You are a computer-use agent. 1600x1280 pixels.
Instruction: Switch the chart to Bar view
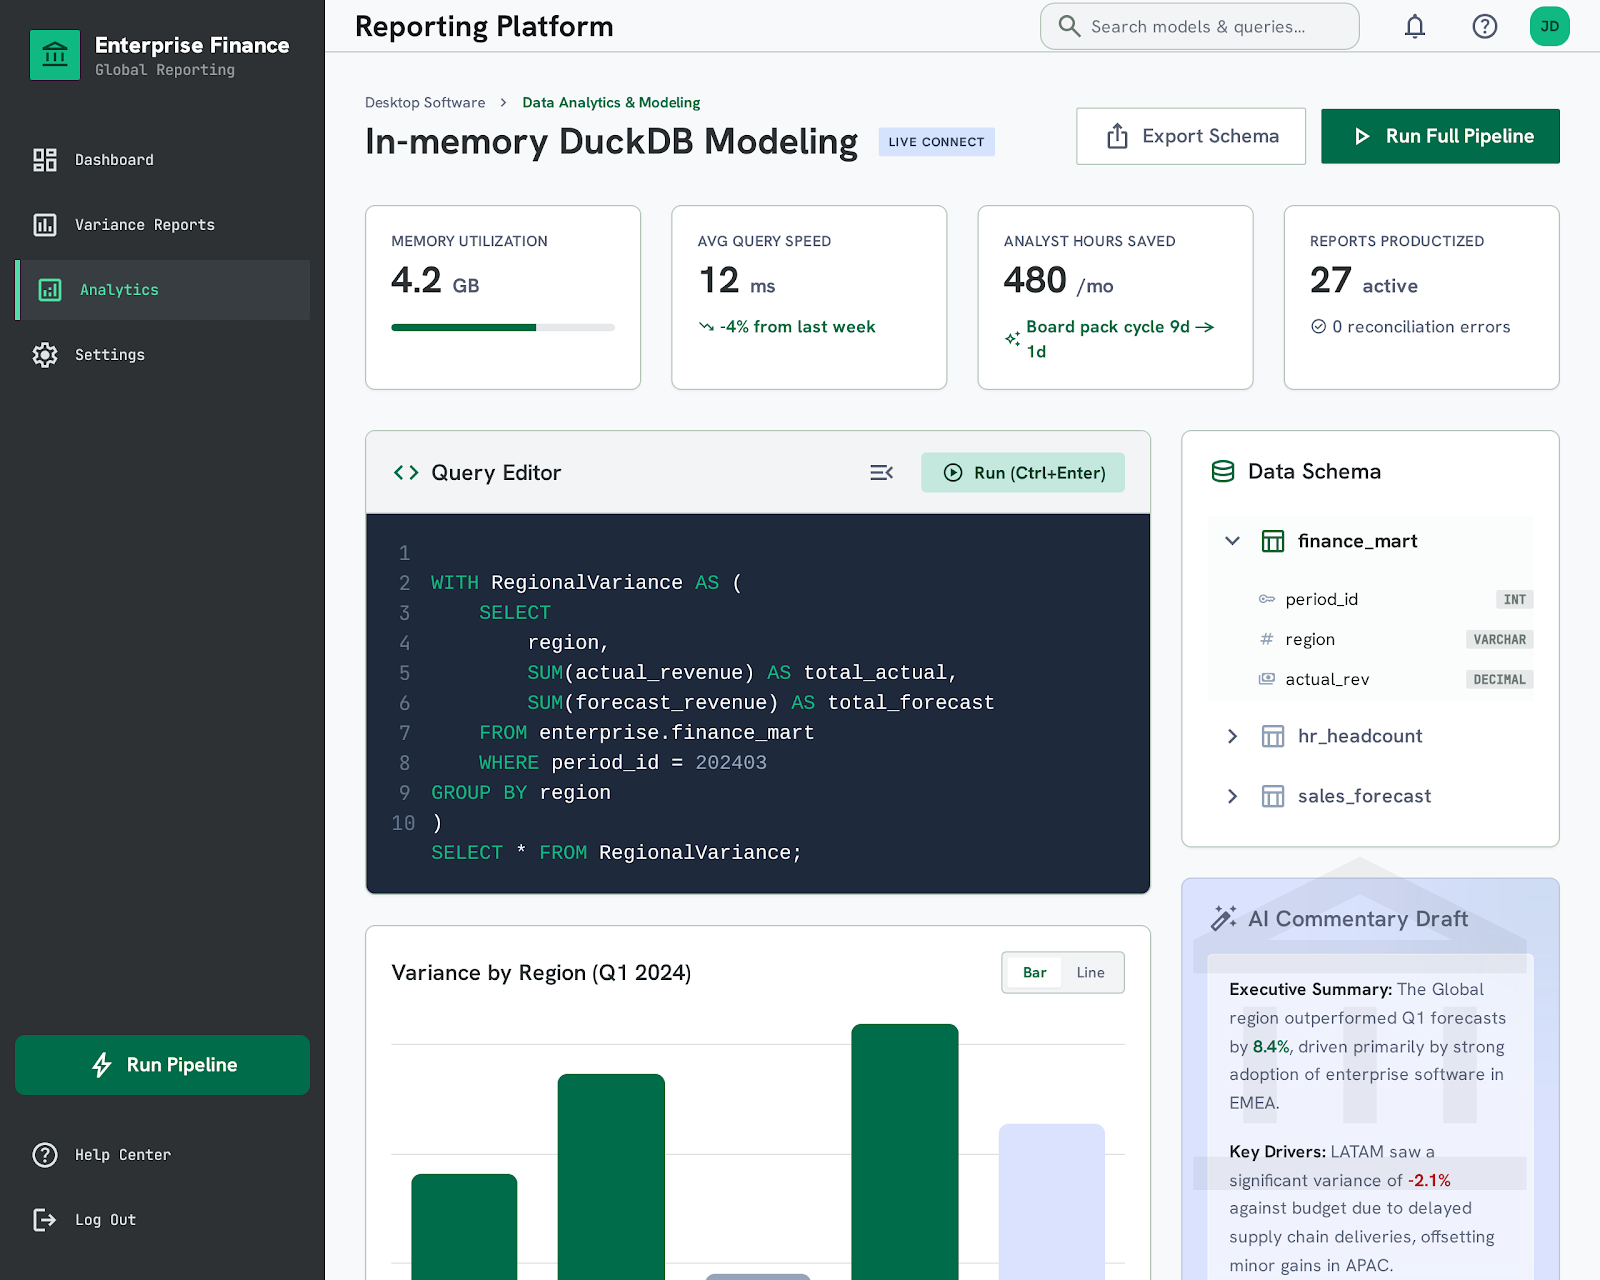[1035, 972]
